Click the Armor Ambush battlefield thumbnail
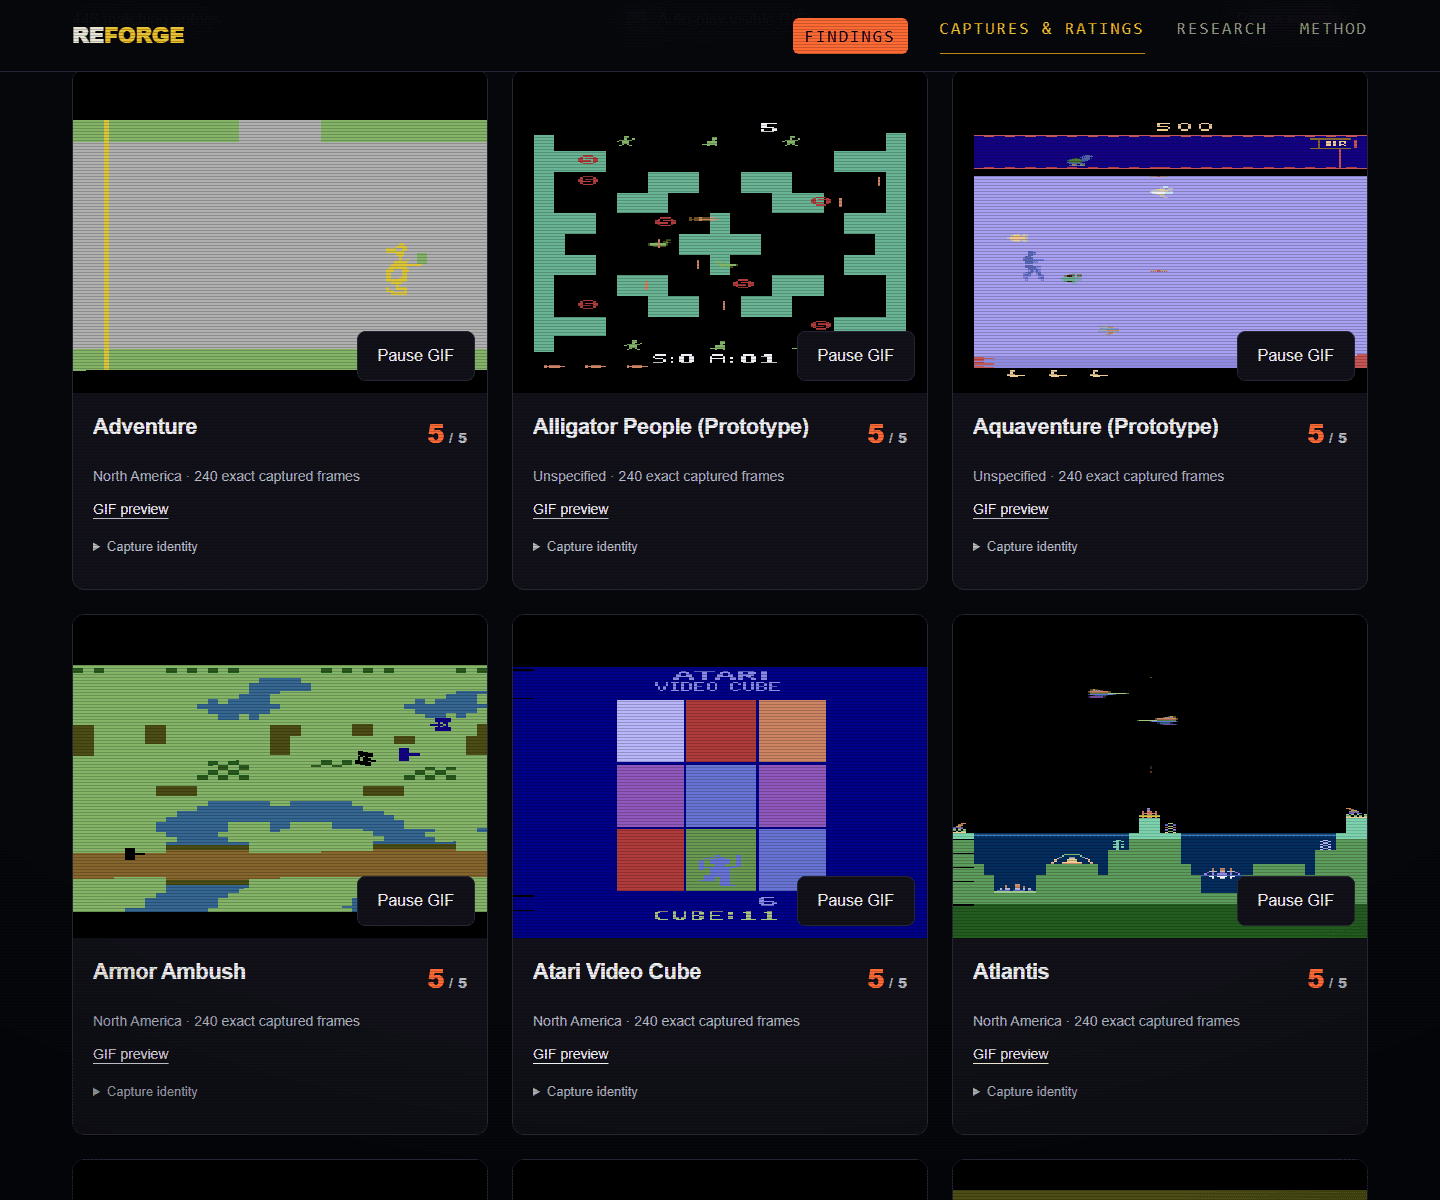 [x=280, y=777]
